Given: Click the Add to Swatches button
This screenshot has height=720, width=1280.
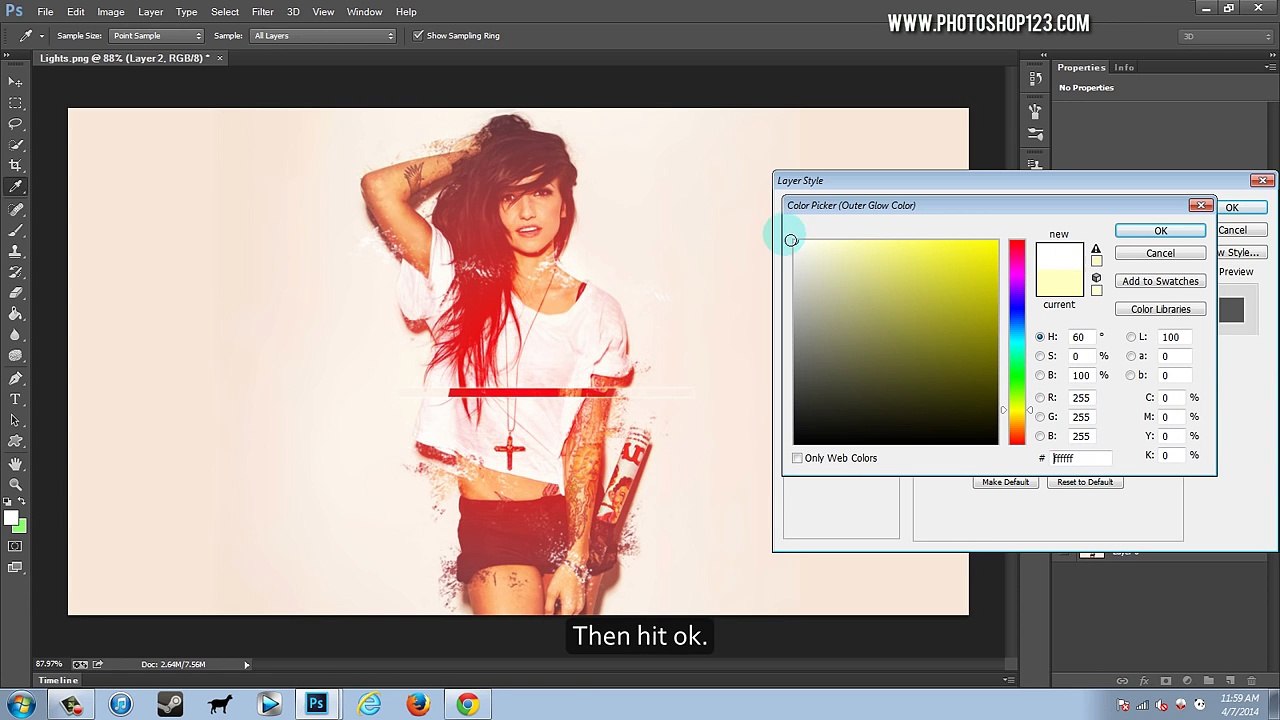Looking at the screenshot, I should coord(1160,281).
